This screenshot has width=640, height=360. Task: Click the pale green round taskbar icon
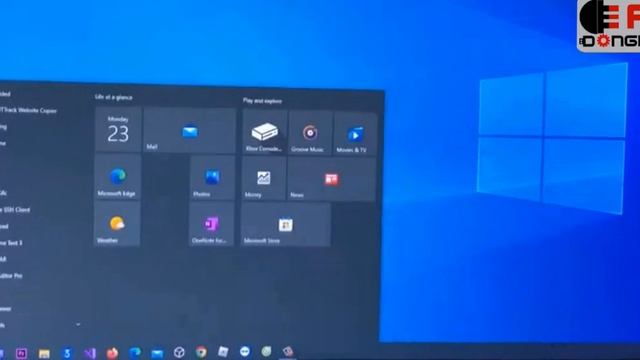coord(266,351)
